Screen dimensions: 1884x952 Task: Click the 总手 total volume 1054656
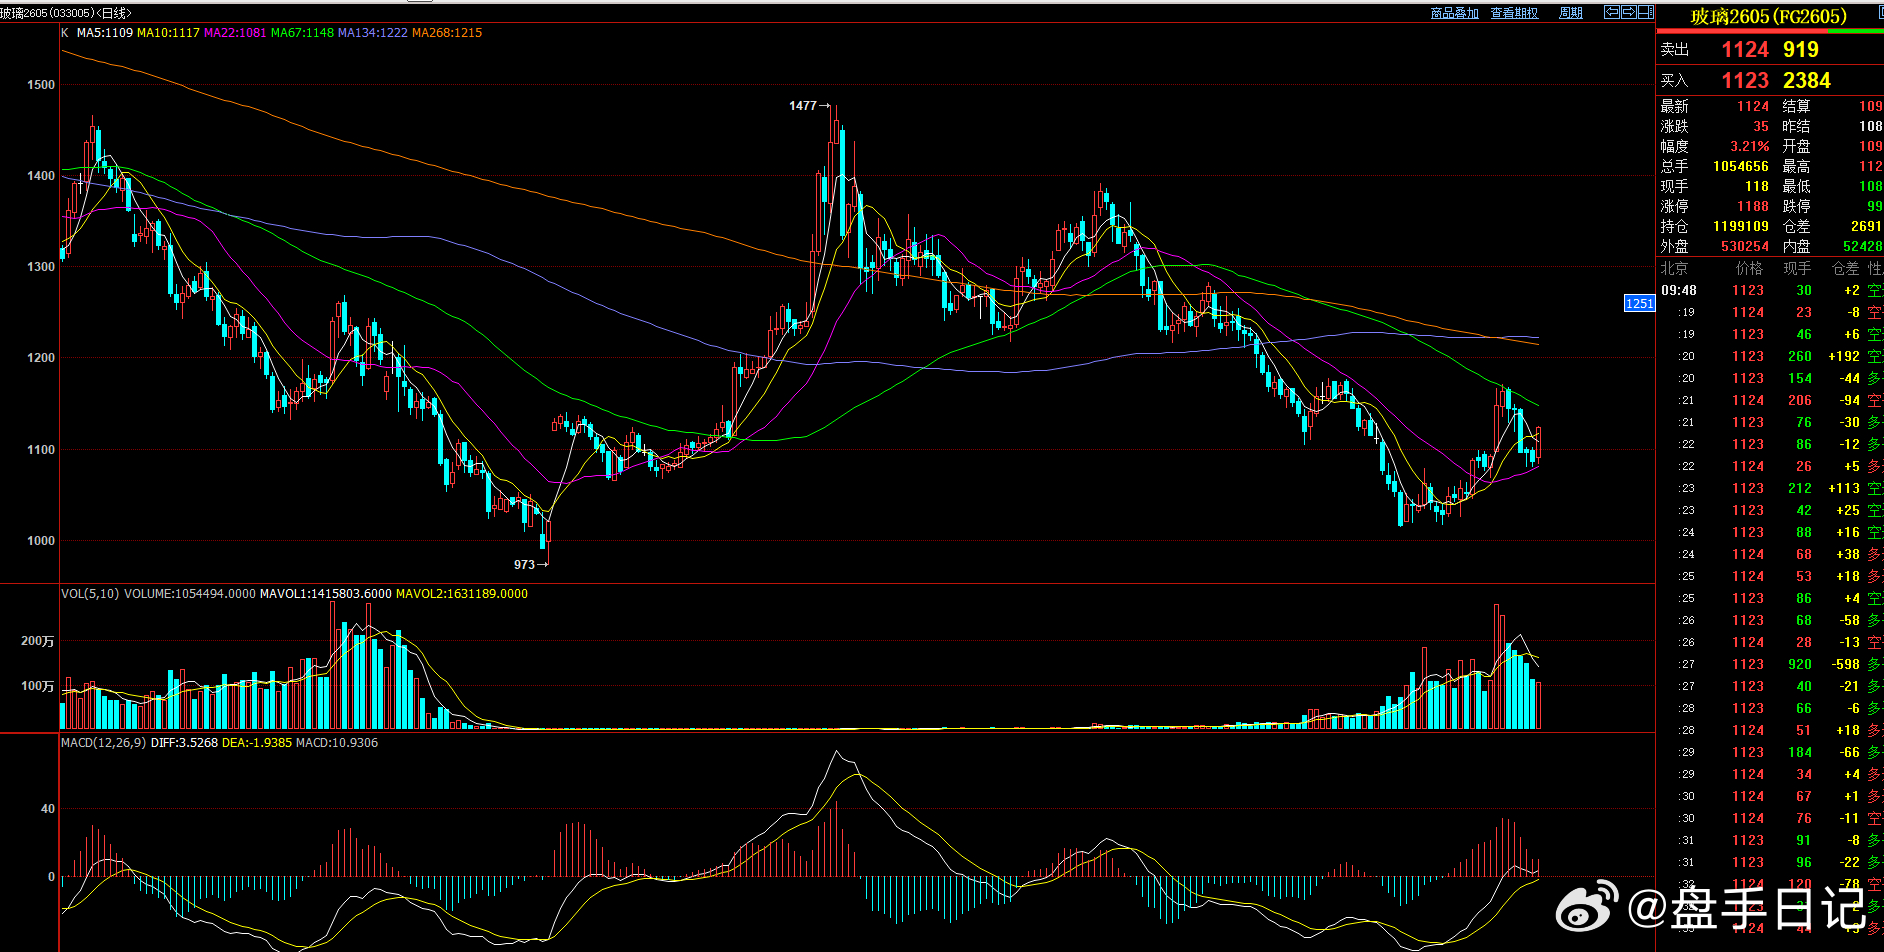(1740, 166)
